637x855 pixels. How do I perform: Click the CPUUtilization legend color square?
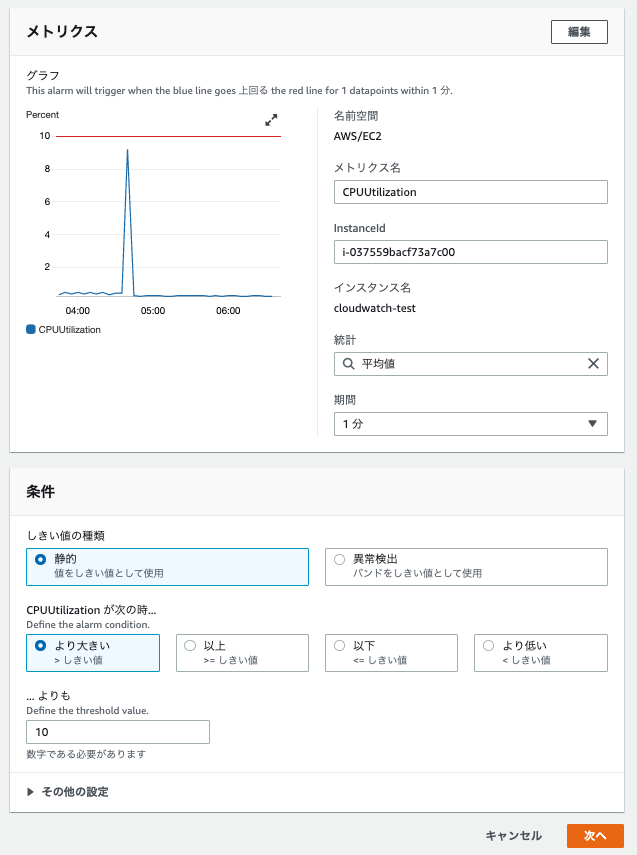point(31,329)
